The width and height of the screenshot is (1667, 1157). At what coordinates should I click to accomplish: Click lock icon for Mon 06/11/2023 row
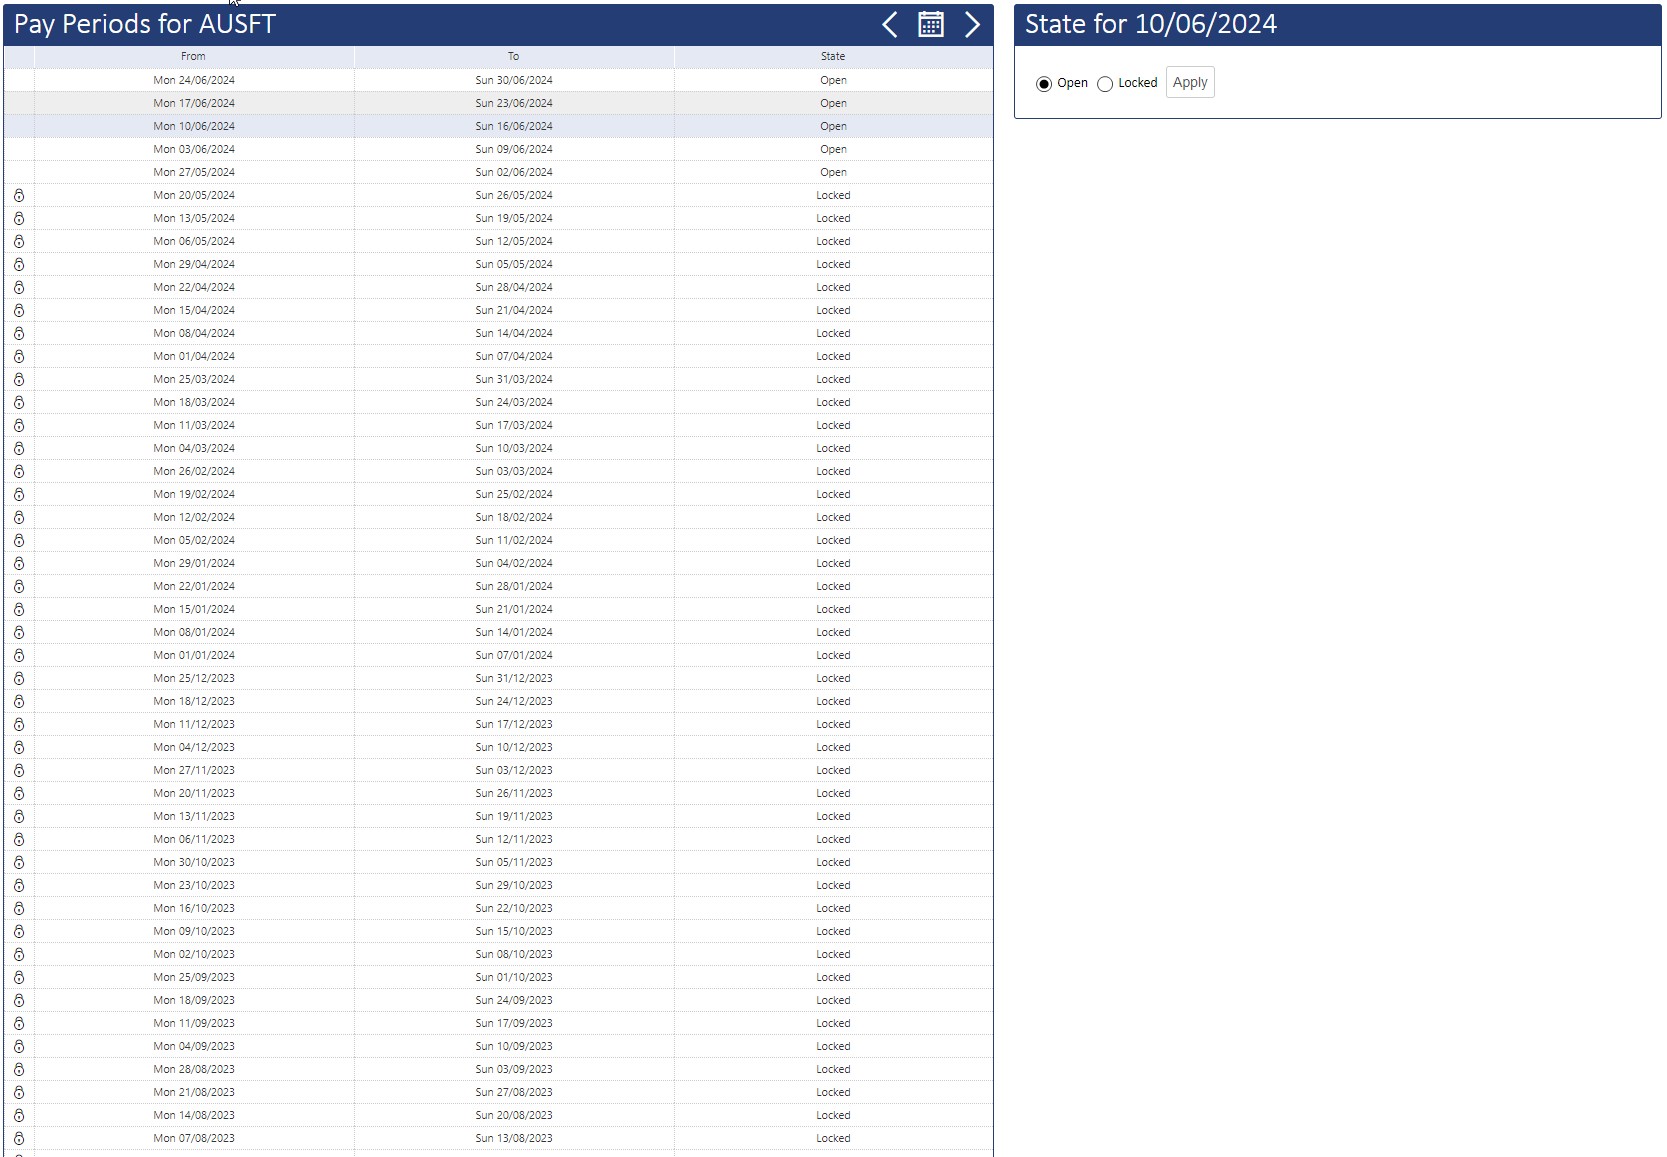tap(19, 840)
